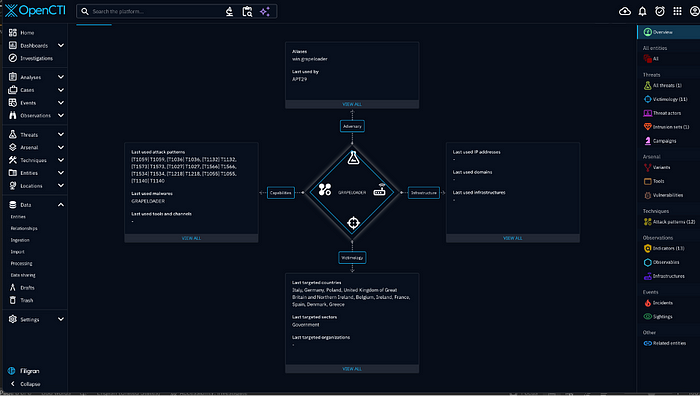
Task: Click the Adversary label box
Action: 352,126
